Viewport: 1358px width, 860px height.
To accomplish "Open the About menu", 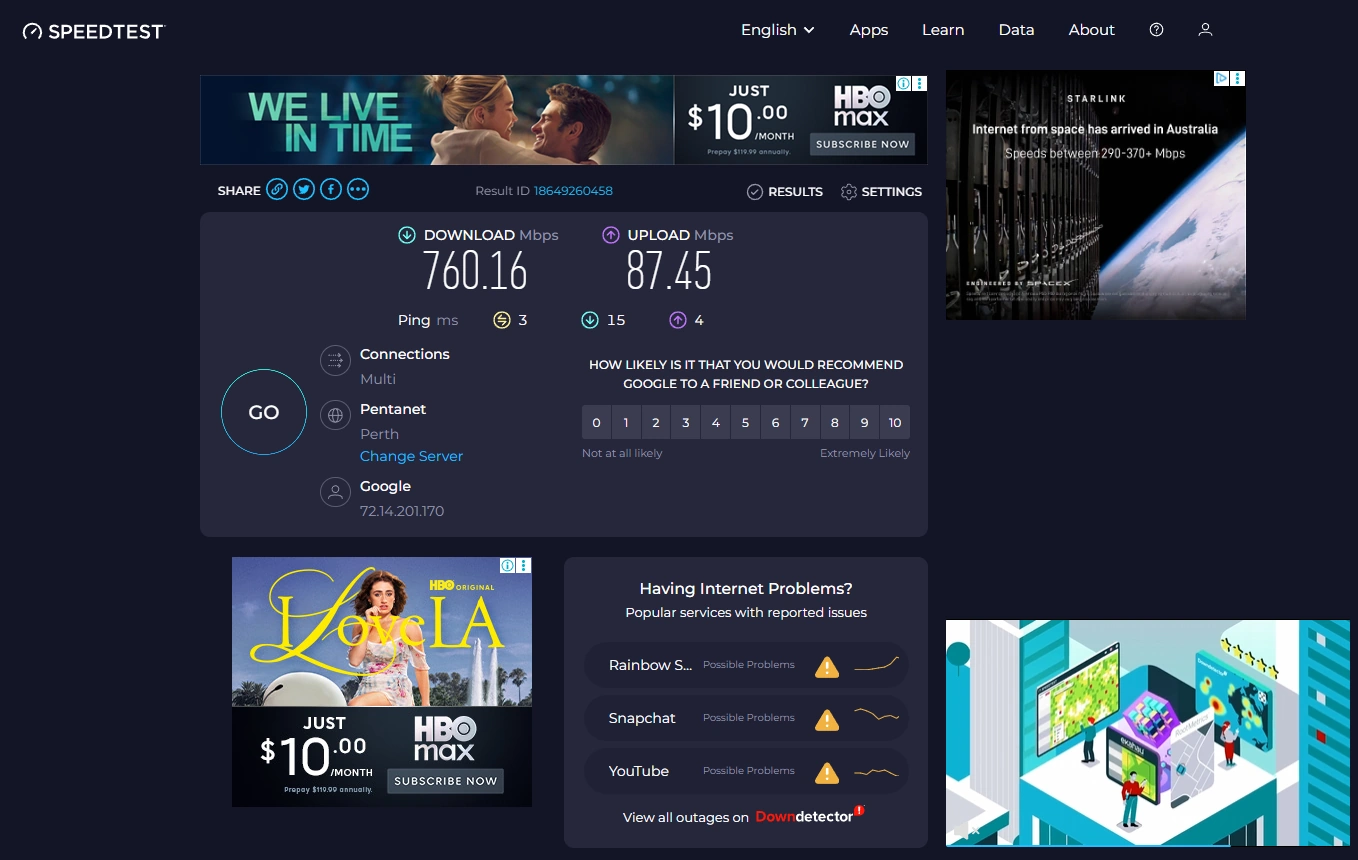I will (x=1091, y=30).
